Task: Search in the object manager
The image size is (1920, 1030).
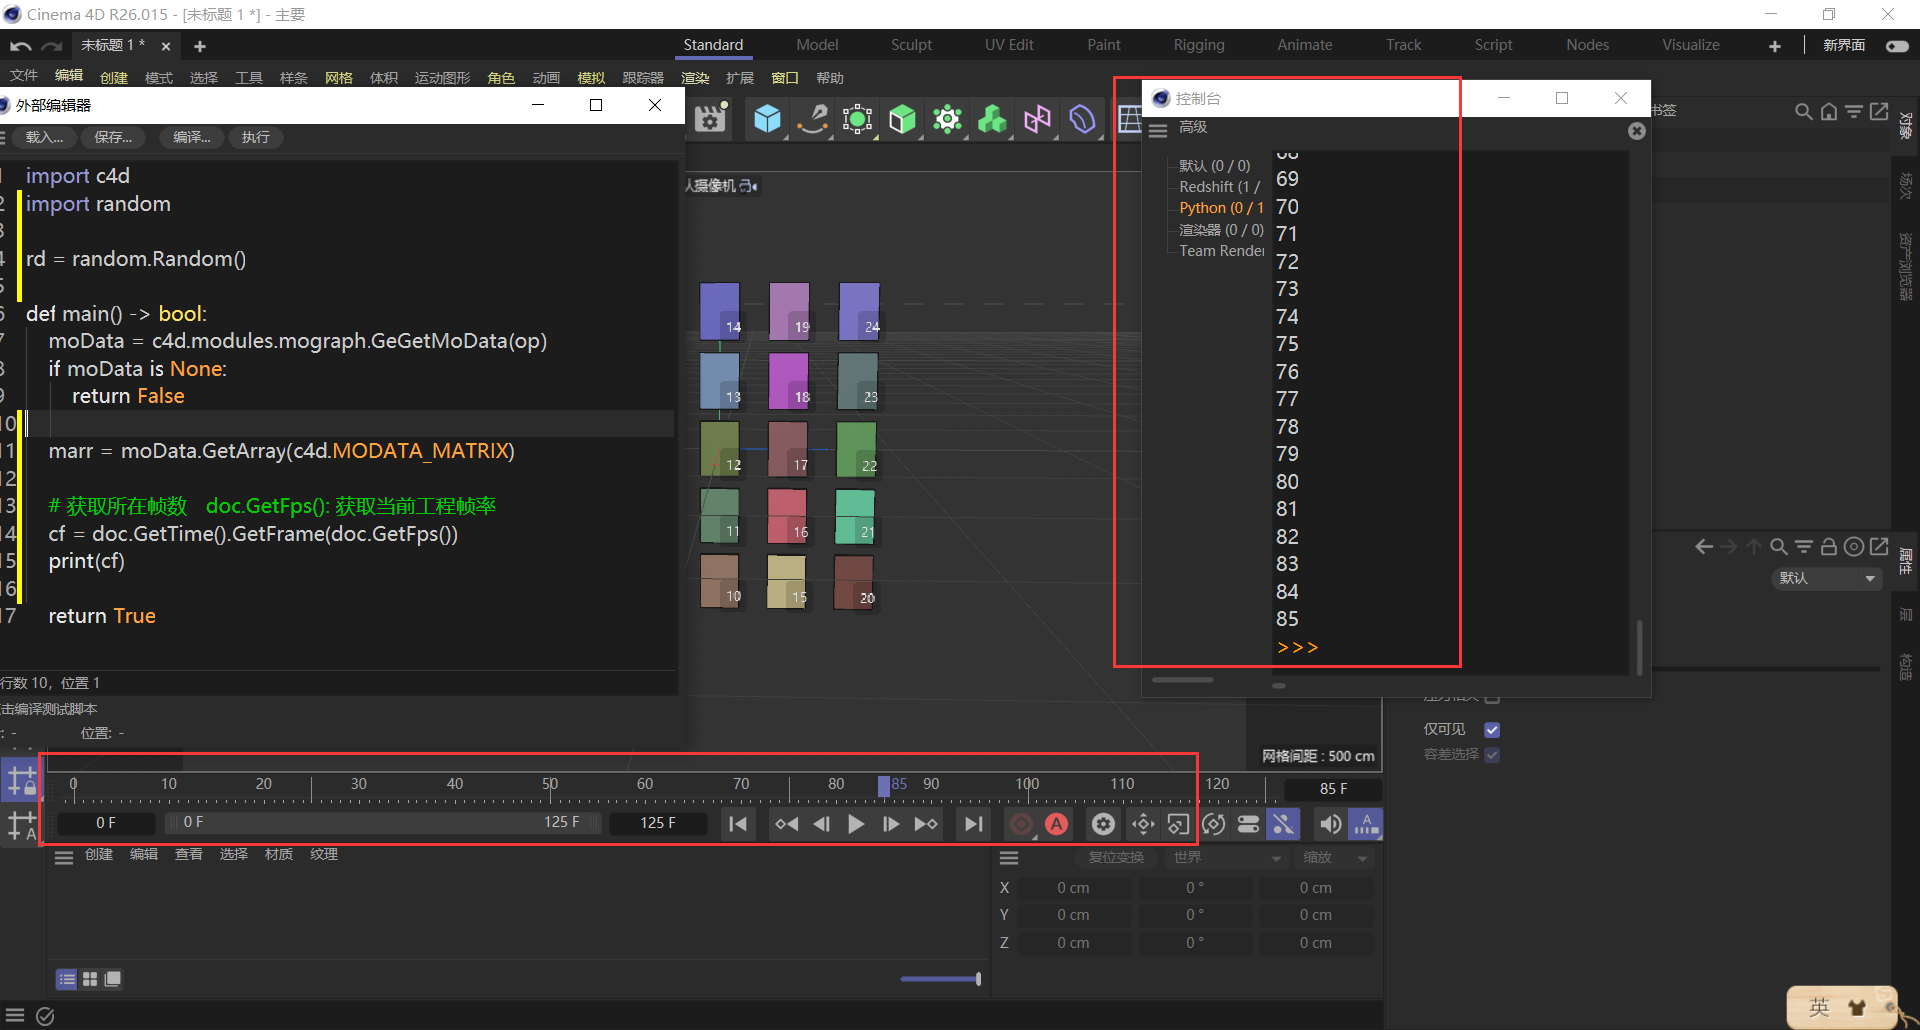Action: pos(1803,111)
